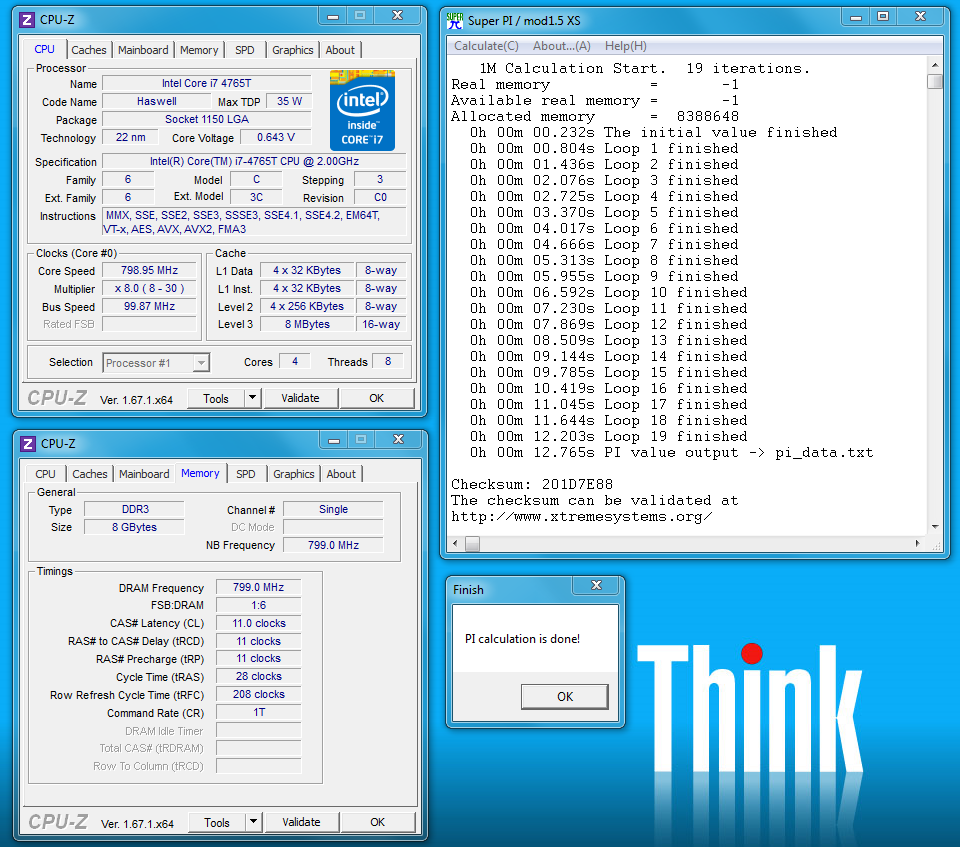Click Super PI vertical scrollbar down arrow

934,527
